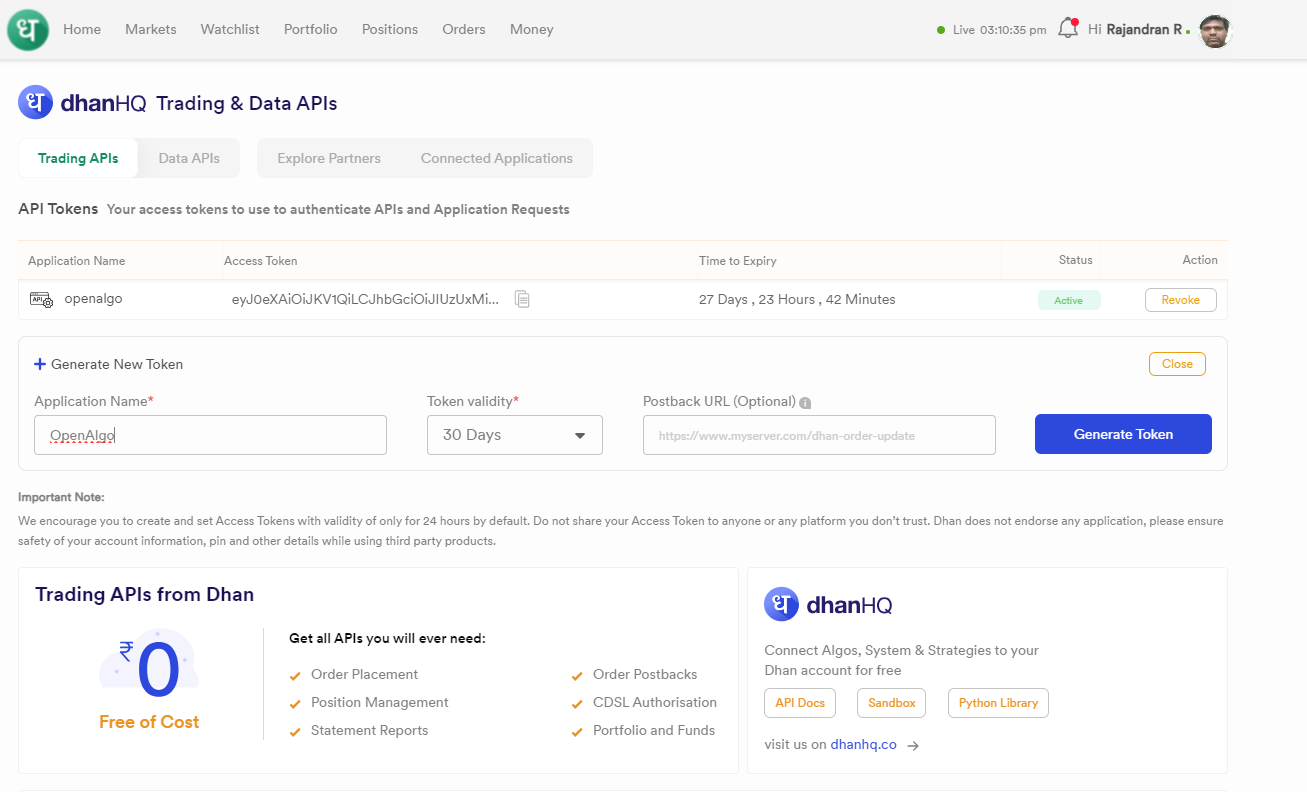Click the Important Note heading

pyautogui.click(x=61, y=497)
